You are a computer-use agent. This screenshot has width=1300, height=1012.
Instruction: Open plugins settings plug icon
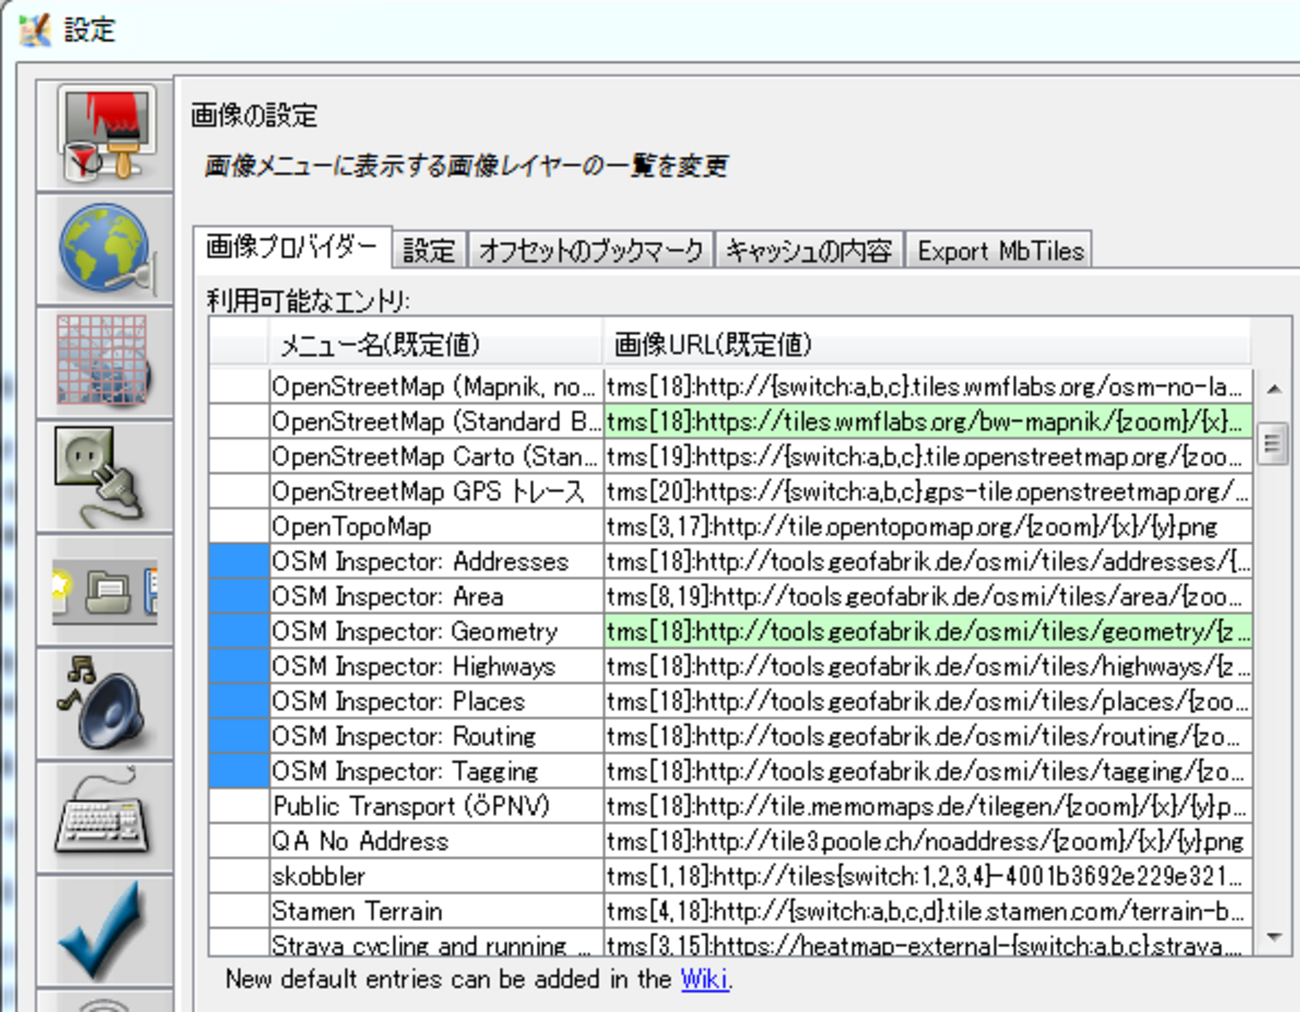(x=105, y=476)
